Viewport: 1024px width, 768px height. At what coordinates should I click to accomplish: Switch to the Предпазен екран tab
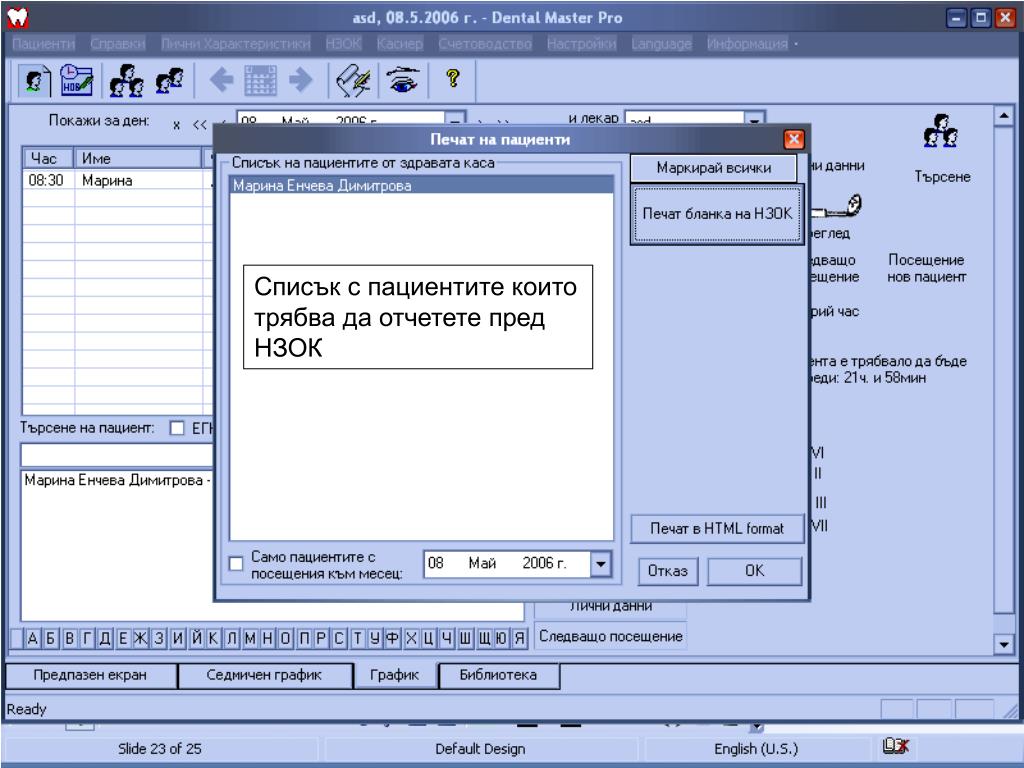(90, 675)
